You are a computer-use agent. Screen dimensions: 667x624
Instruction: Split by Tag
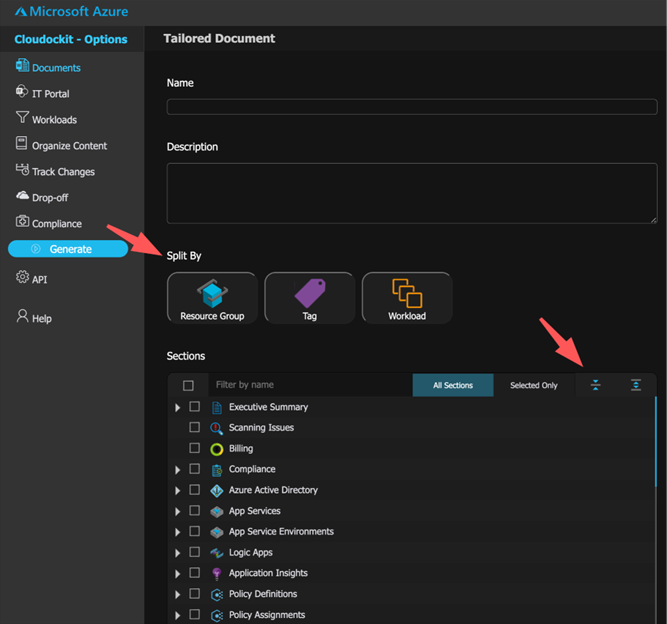[309, 298]
